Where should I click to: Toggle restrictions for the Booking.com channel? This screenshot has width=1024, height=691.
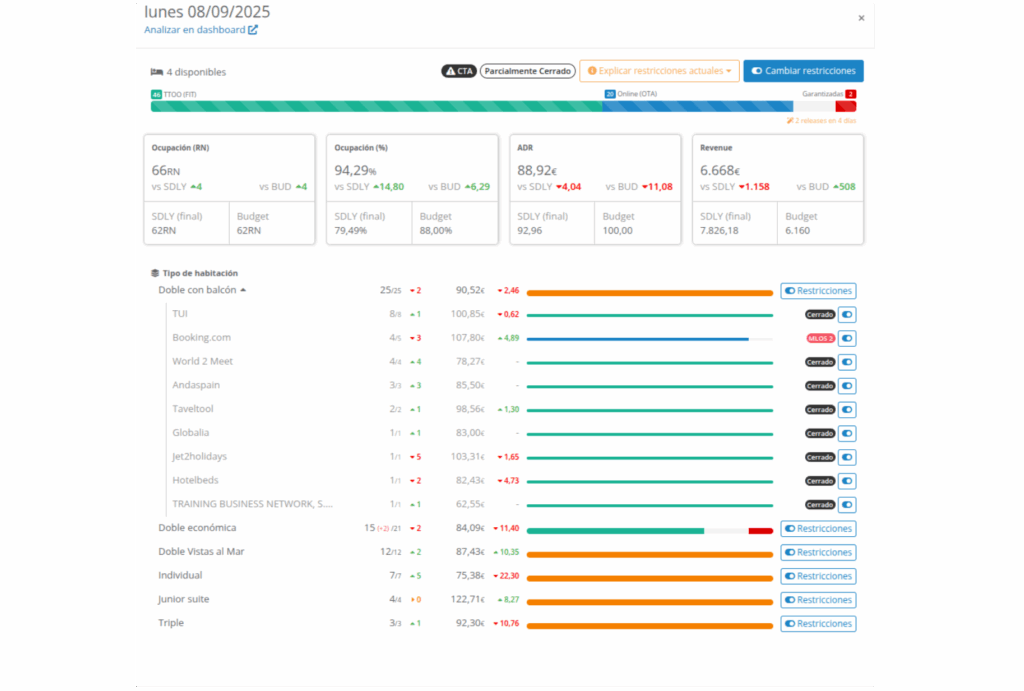click(x=847, y=338)
